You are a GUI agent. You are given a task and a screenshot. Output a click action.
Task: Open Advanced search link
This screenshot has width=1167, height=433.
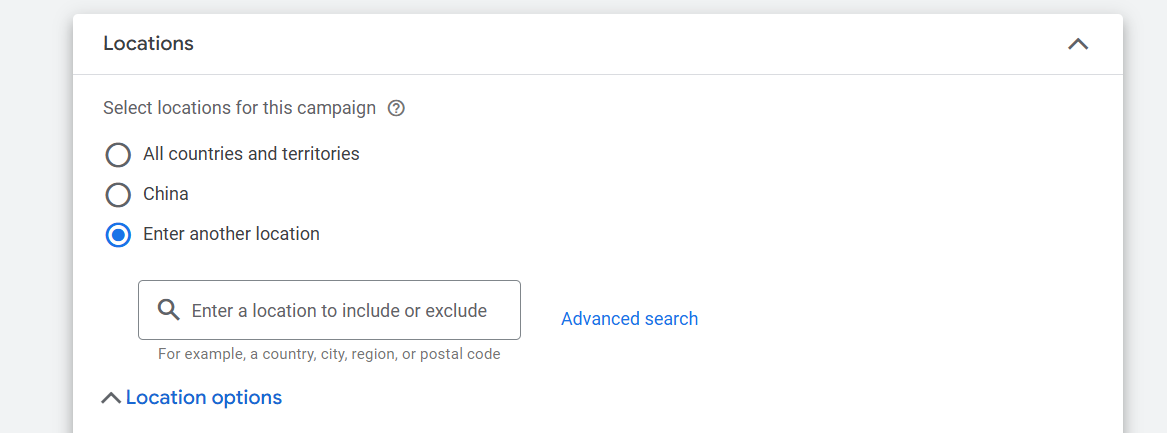click(x=629, y=319)
